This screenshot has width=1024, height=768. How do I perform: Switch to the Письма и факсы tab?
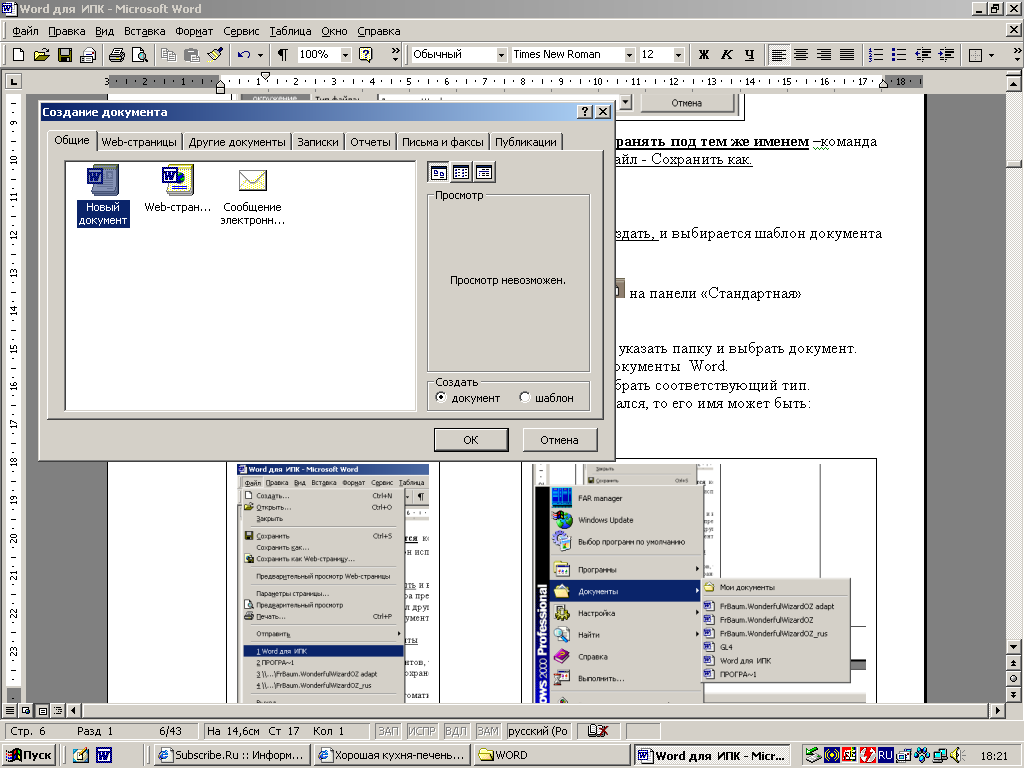pos(443,142)
